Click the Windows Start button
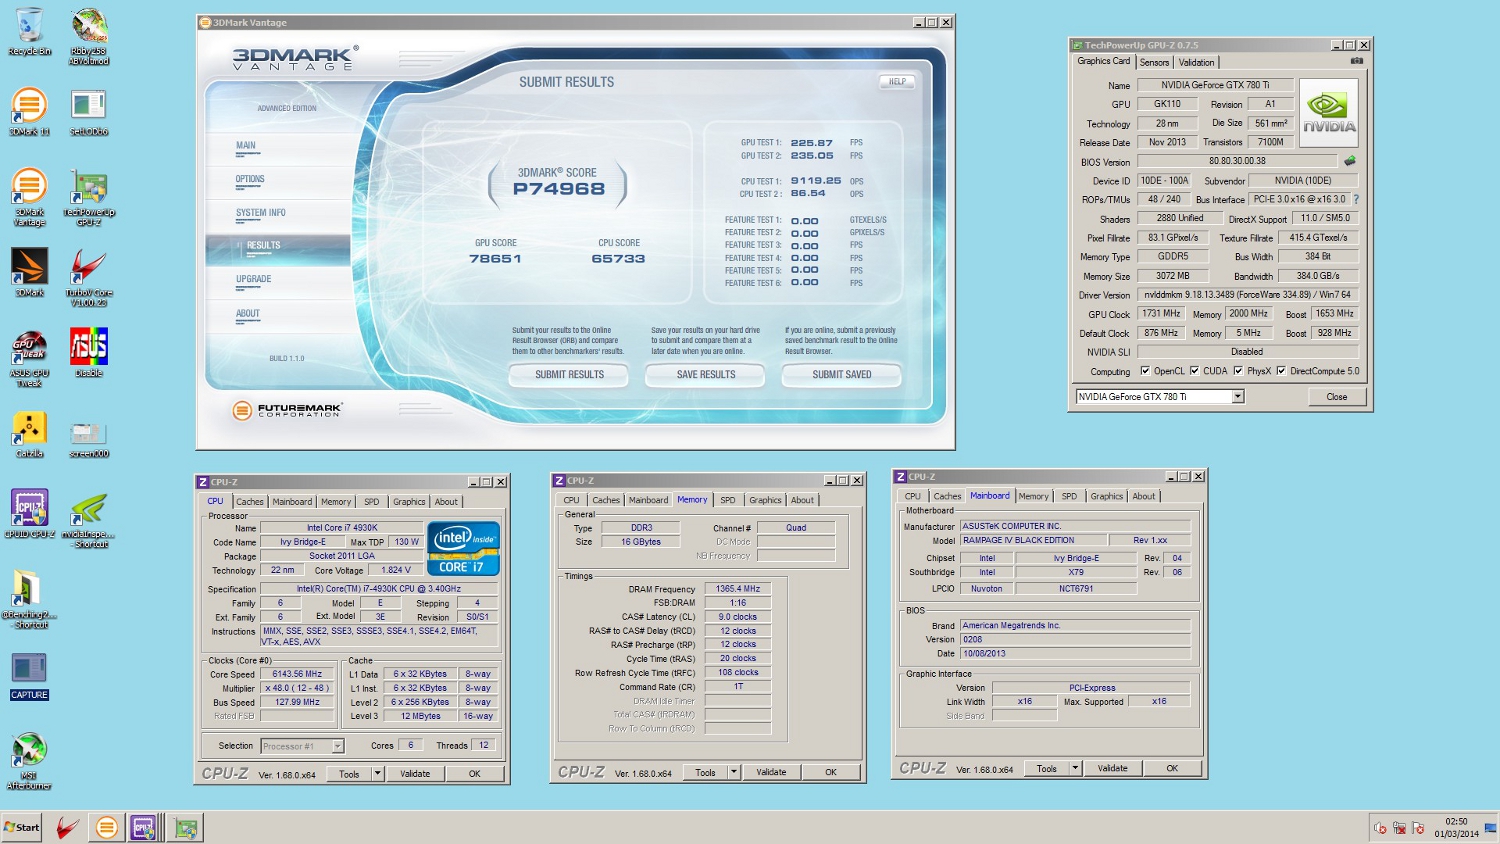The height and width of the screenshot is (844, 1500). click(x=22, y=827)
